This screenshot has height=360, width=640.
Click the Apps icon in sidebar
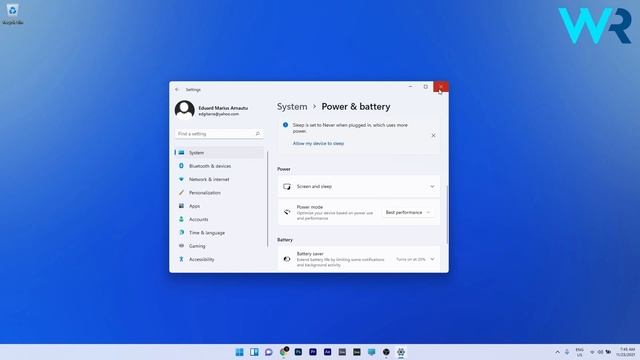(x=181, y=206)
